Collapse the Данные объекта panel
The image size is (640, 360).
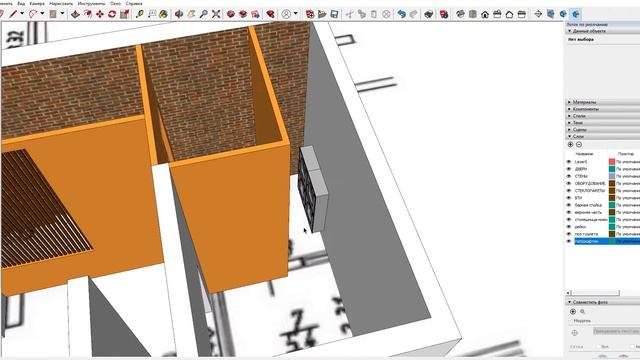point(602,31)
